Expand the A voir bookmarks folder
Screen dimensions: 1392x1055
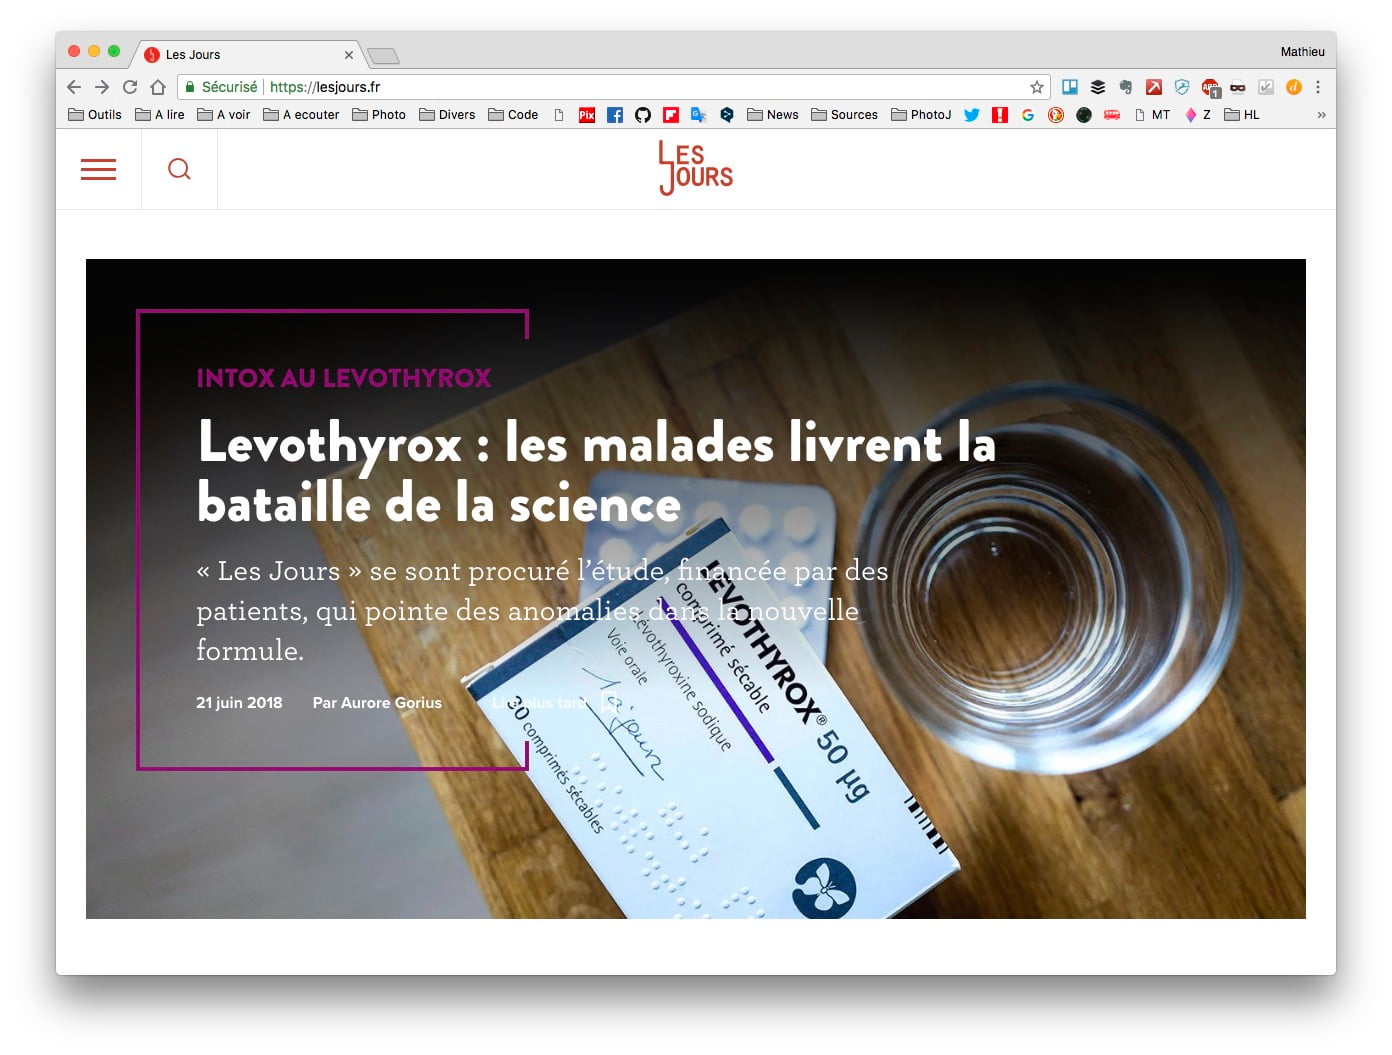[x=224, y=115]
